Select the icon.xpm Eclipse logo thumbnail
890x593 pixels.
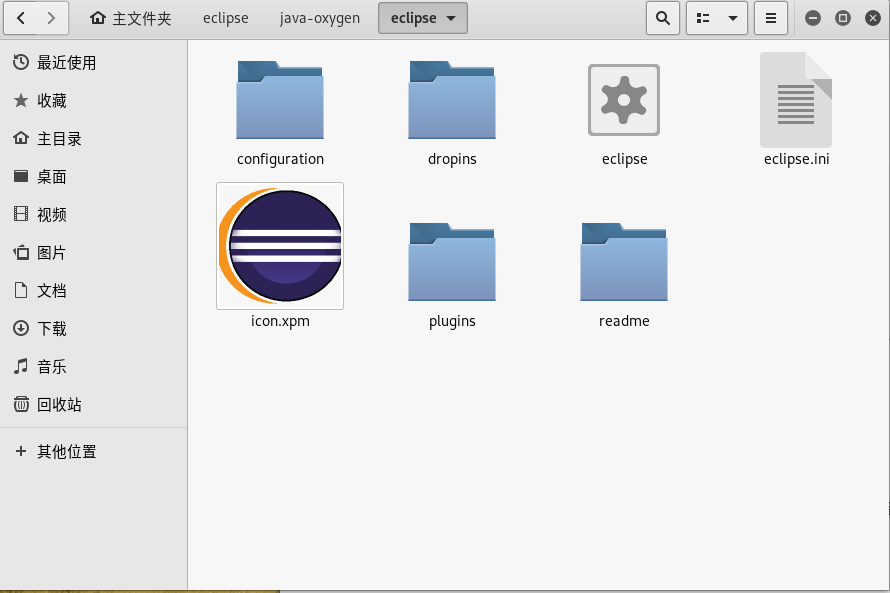point(280,246)
